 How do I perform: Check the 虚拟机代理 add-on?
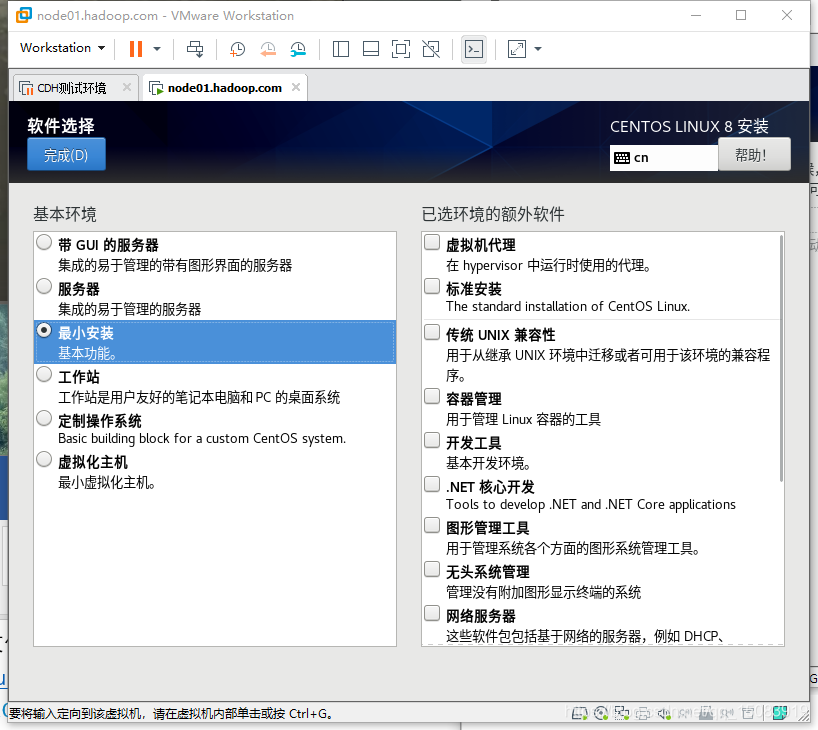(x=432, y=242)
